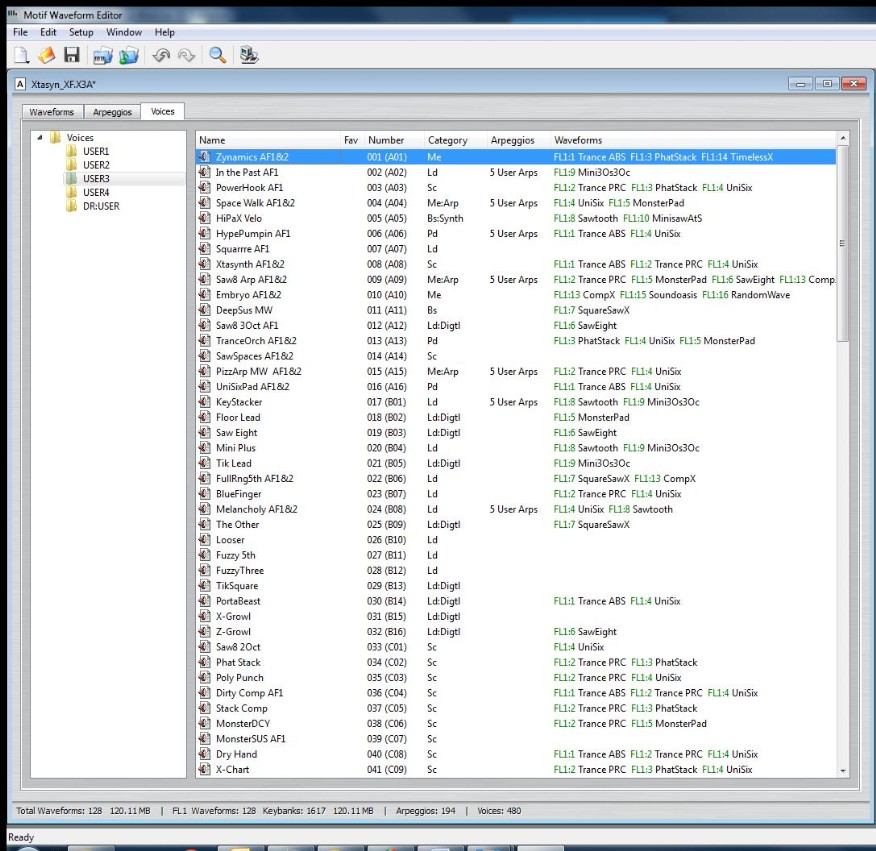The width and height of the screenshot is (876, 851).
Task: Click the Fav column header
Action: (351, 140)
